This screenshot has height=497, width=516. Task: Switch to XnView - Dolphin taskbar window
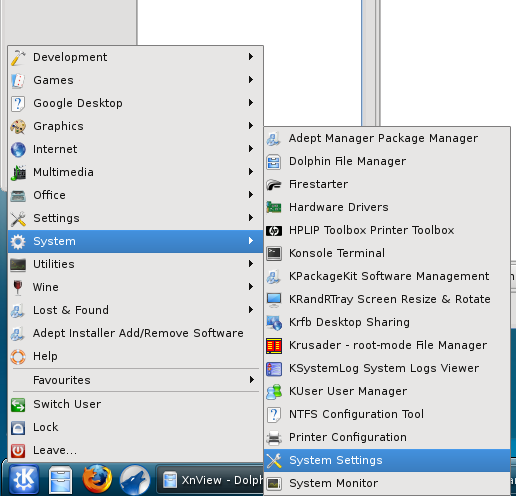211,480
